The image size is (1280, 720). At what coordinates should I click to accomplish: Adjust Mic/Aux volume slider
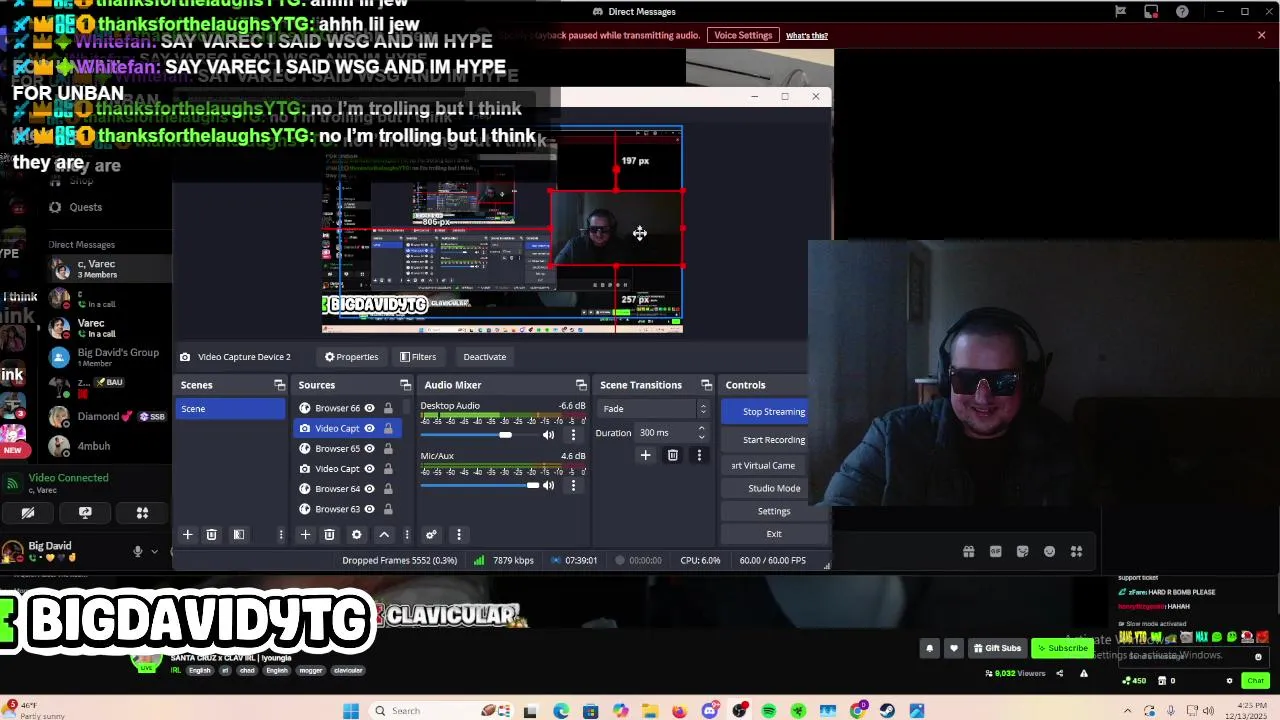[532, 486]
